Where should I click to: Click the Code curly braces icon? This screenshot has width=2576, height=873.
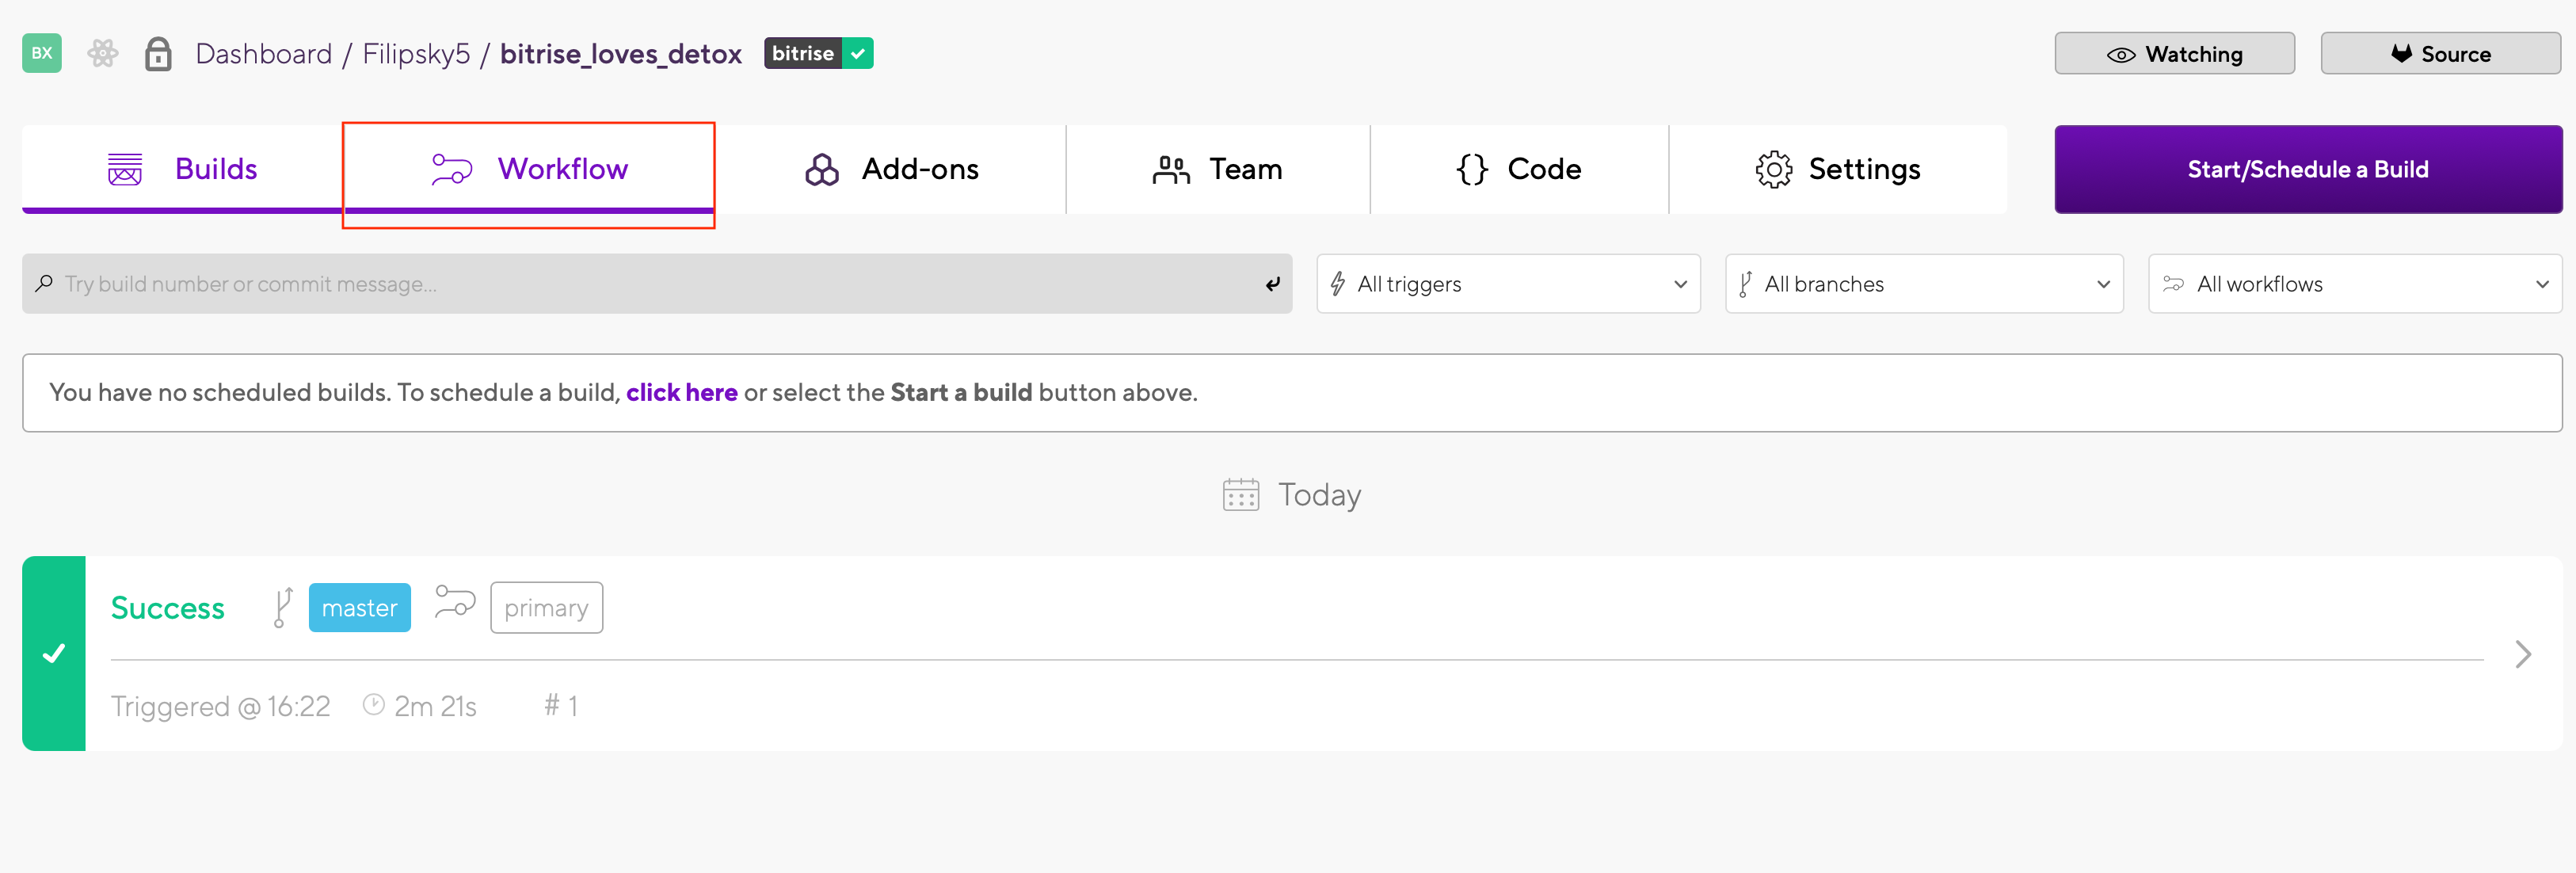coord(1472,169)
